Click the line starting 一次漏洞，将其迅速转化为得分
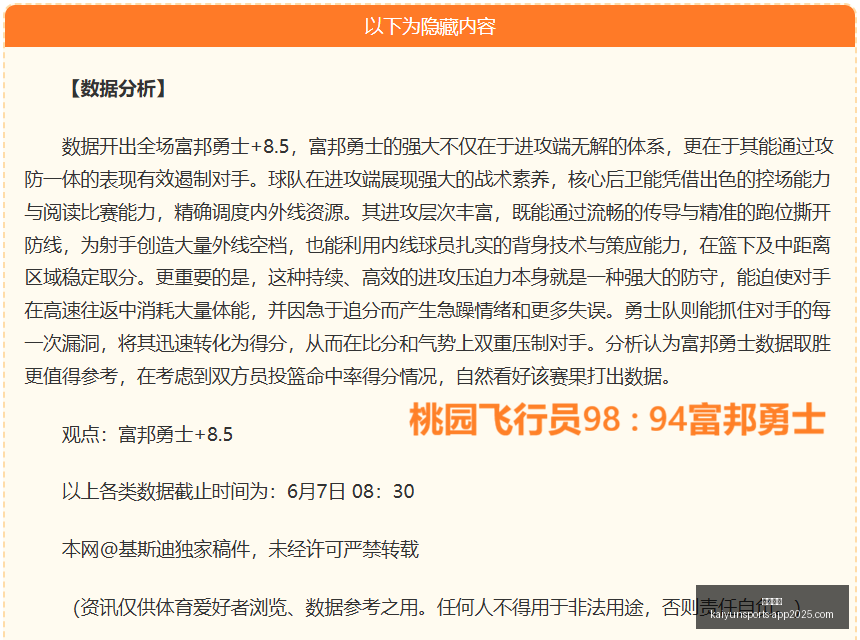This screenshot has width=860, height=640. (427, 343)
